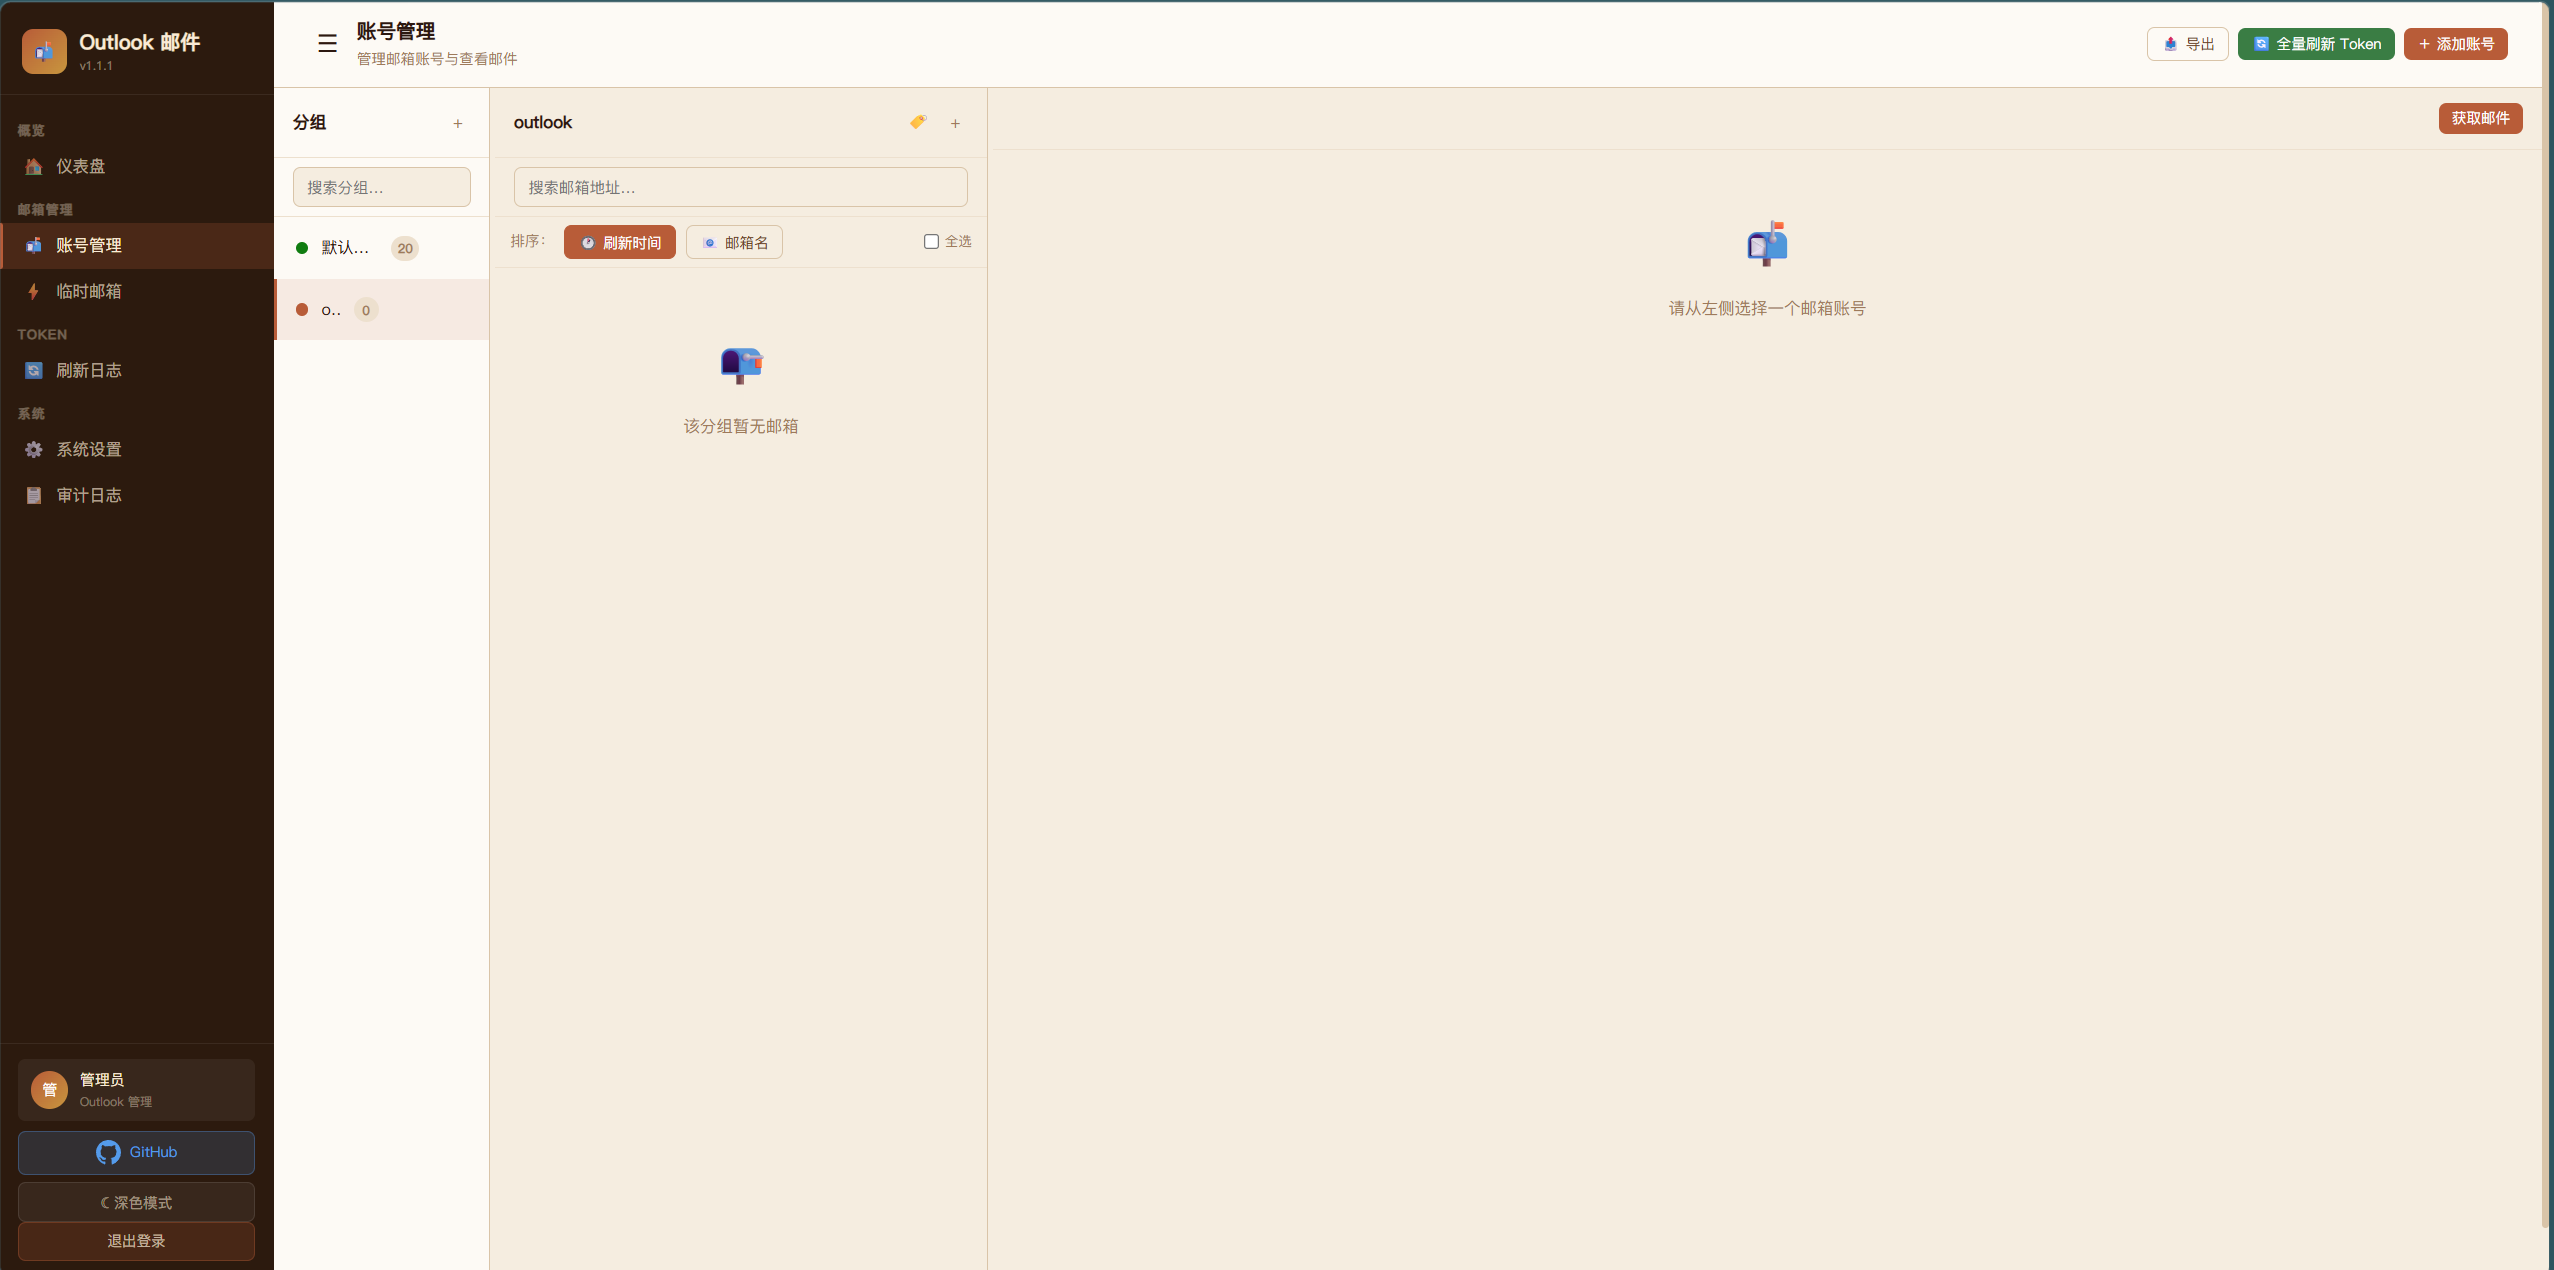Click the hamburger menu icon
The height and width of the screenshot is (1270, 2554).
click(x=327, y=43)
